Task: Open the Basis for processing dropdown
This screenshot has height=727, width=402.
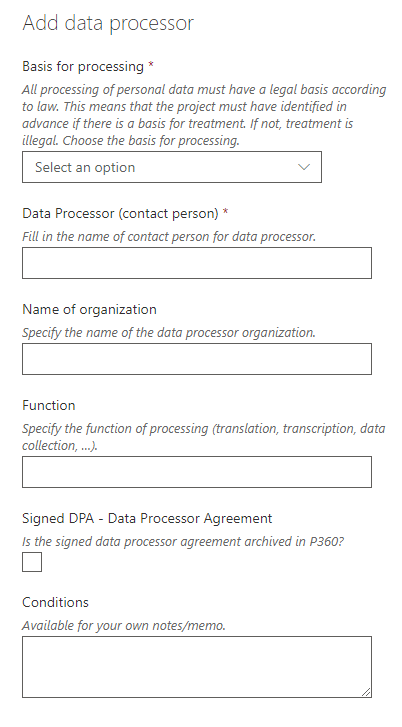Action: click(x=172, y=167)
